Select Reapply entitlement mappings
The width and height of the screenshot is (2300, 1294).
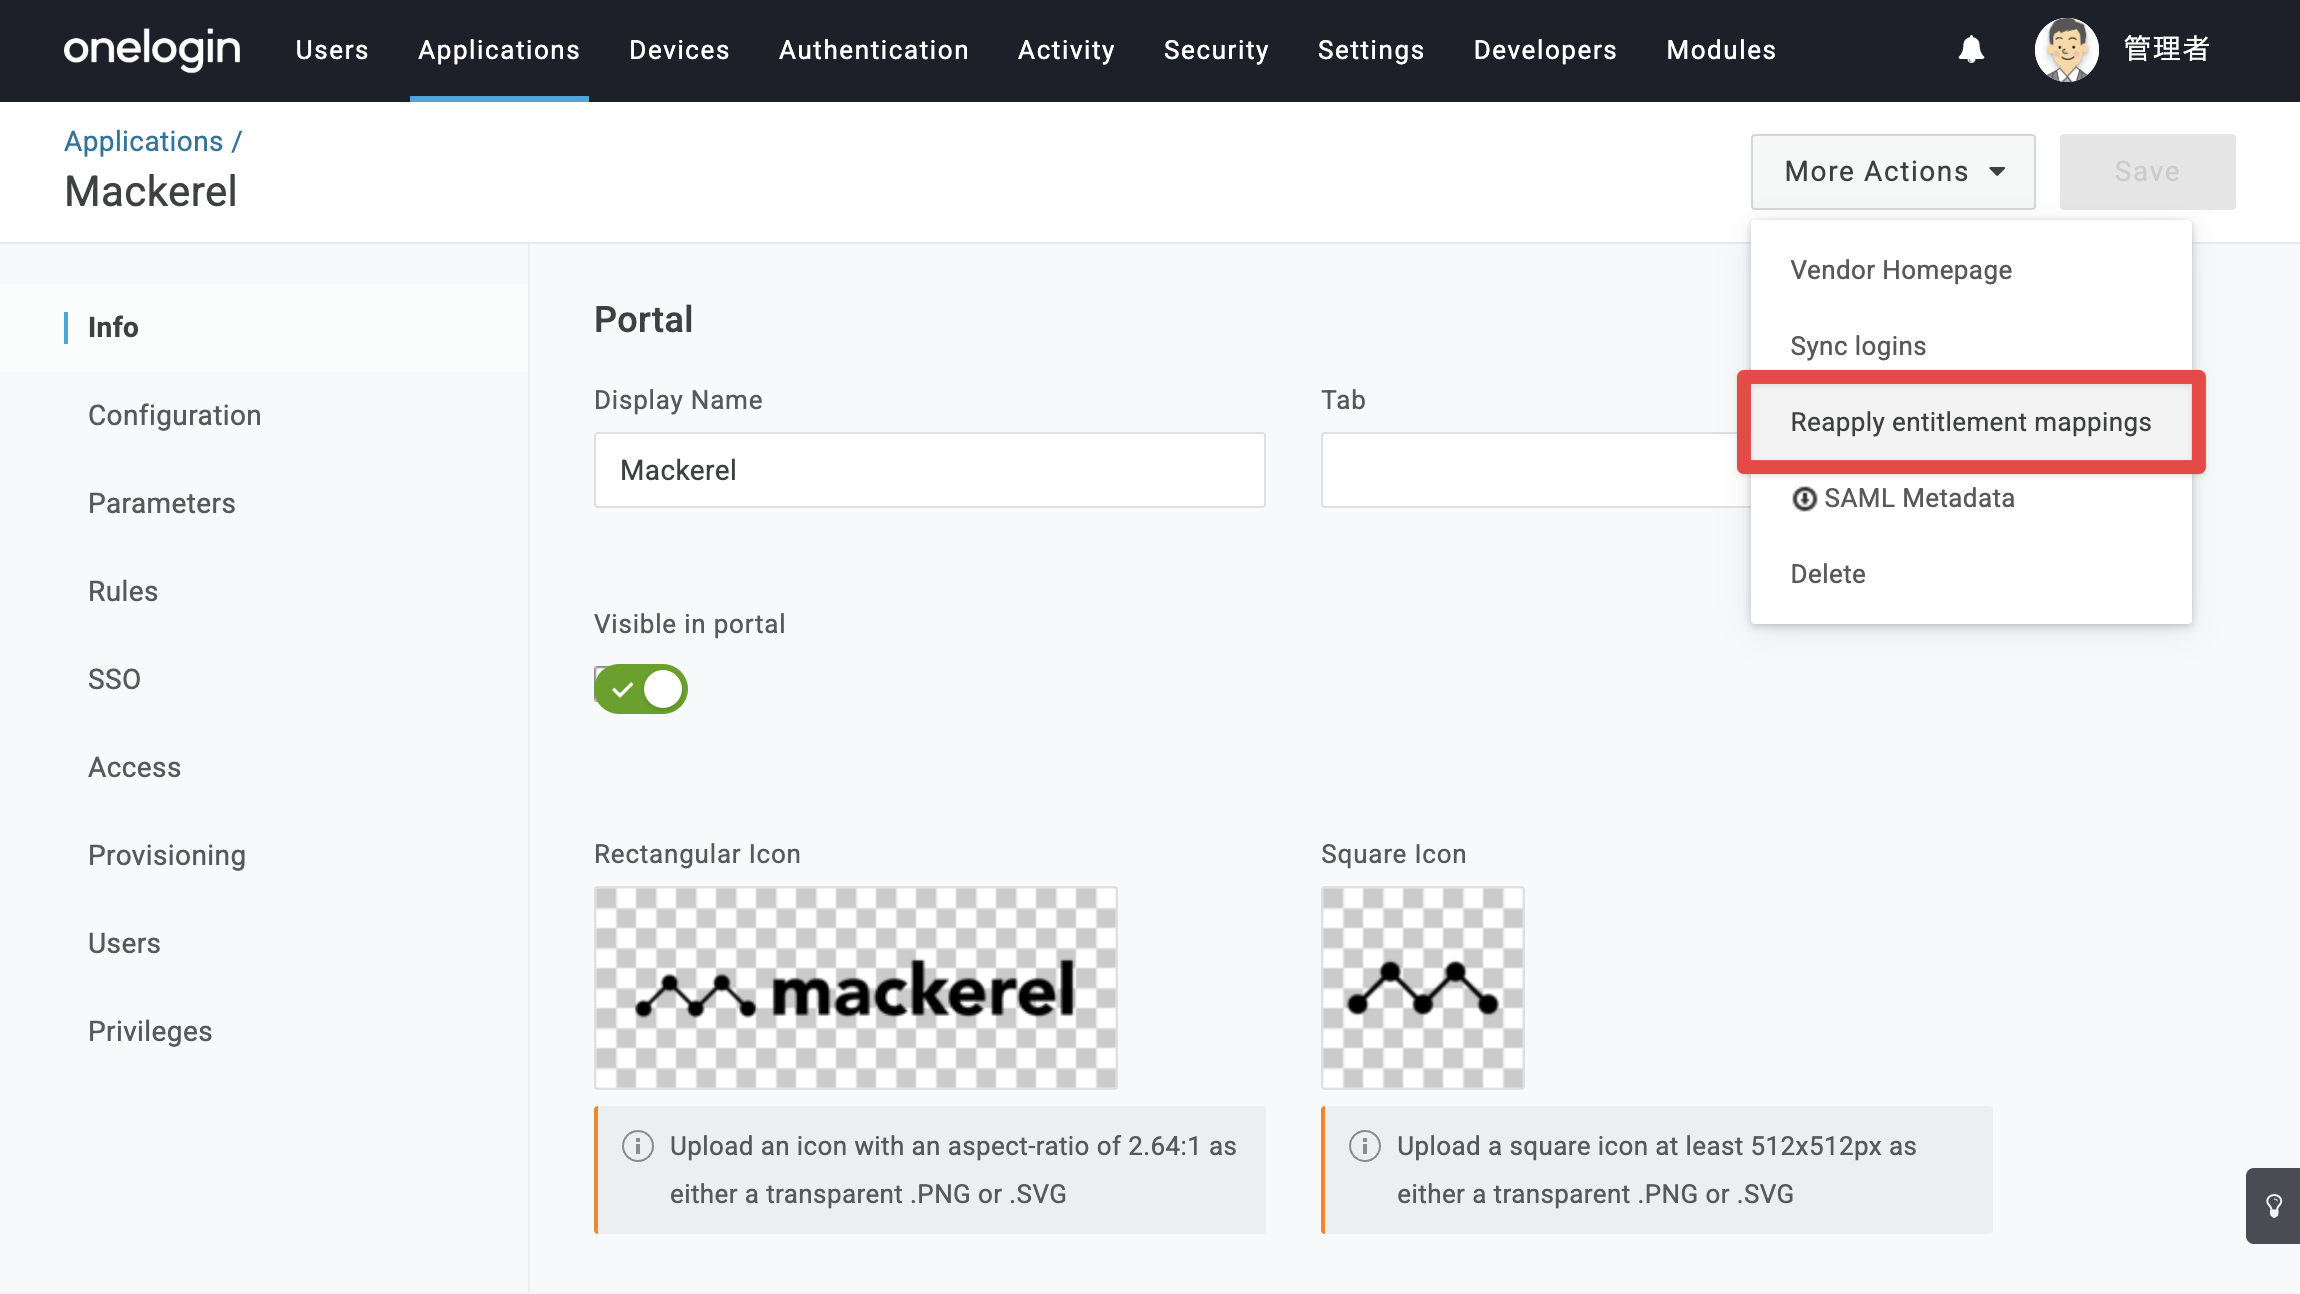pyautogui.click(x=1971, y=422)
